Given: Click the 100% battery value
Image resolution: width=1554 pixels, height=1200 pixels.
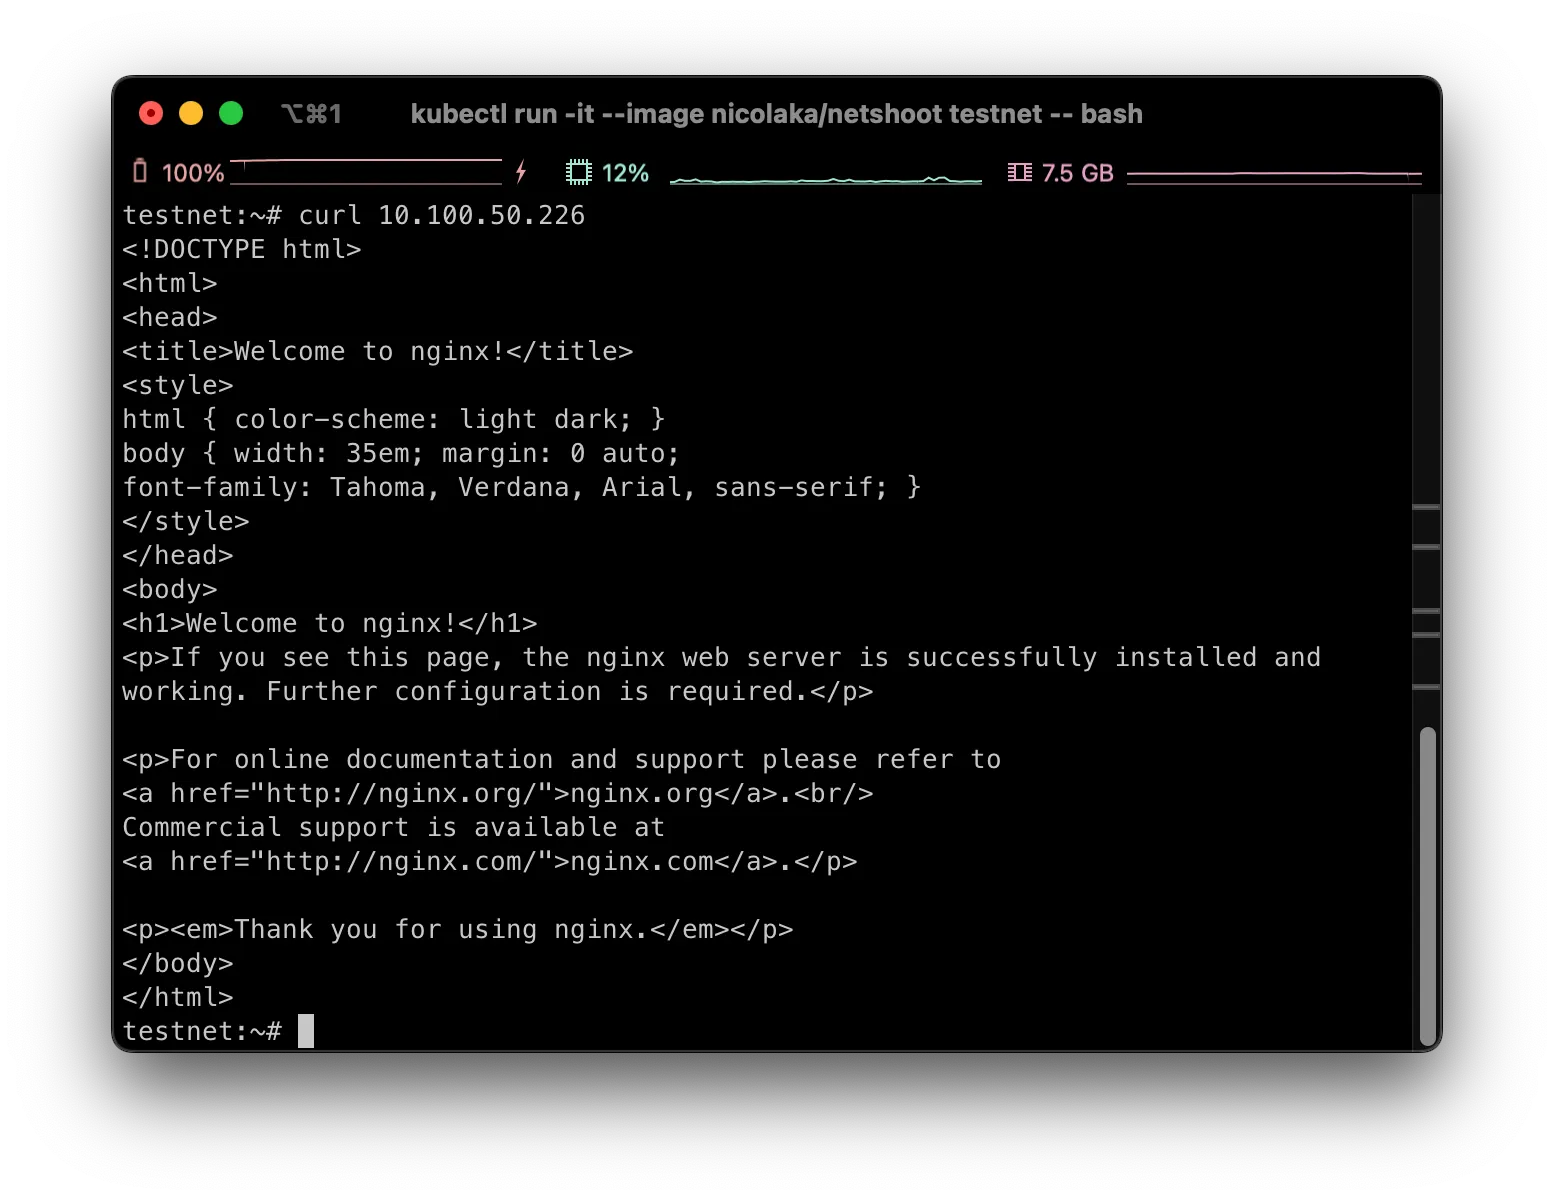Looking at the screenshot, I should [193, 173].
